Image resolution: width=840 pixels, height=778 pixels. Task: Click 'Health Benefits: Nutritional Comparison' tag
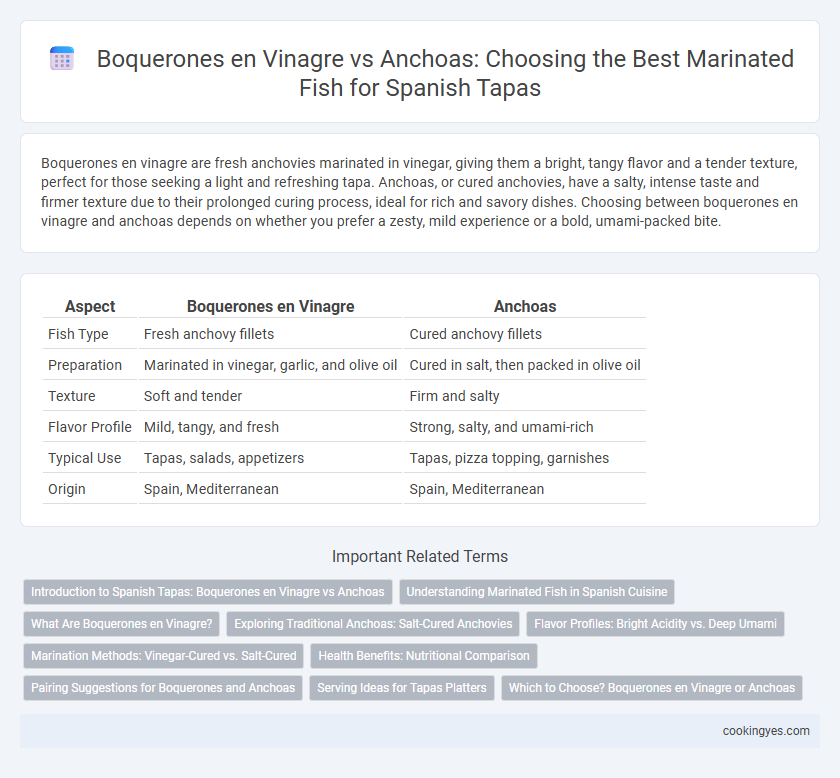tap(424, 656)
